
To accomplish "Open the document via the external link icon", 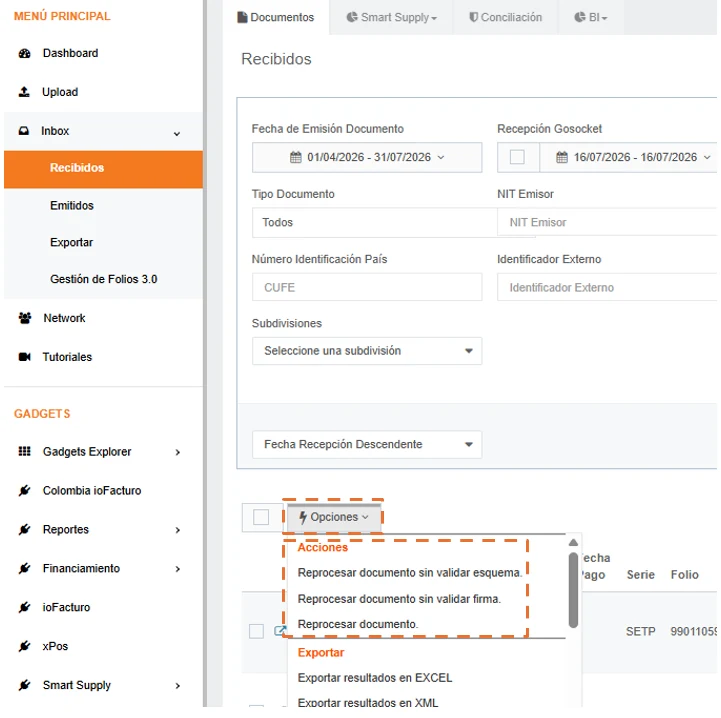I will (280, 631).
